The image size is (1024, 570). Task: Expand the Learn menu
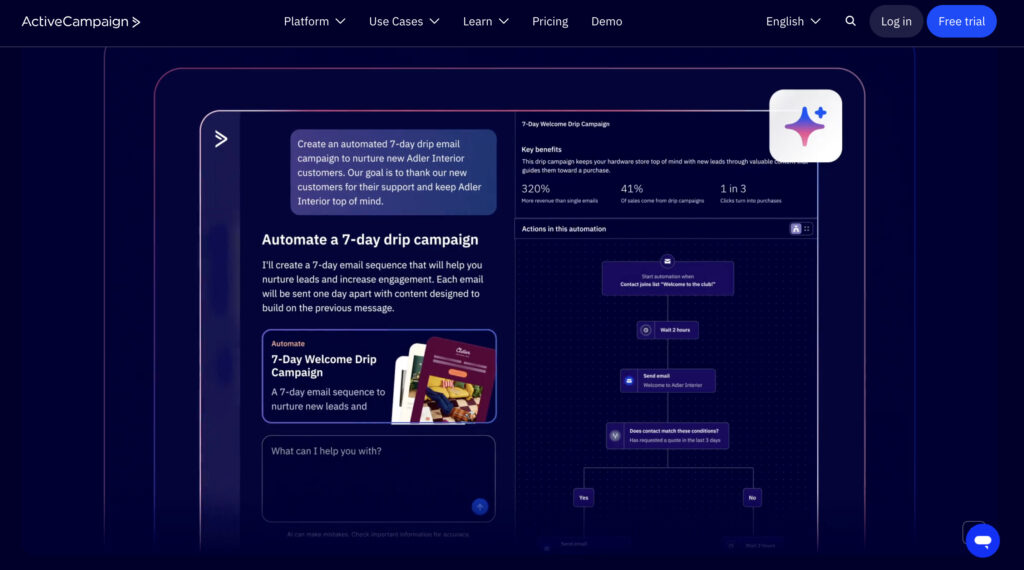[485, 22]
